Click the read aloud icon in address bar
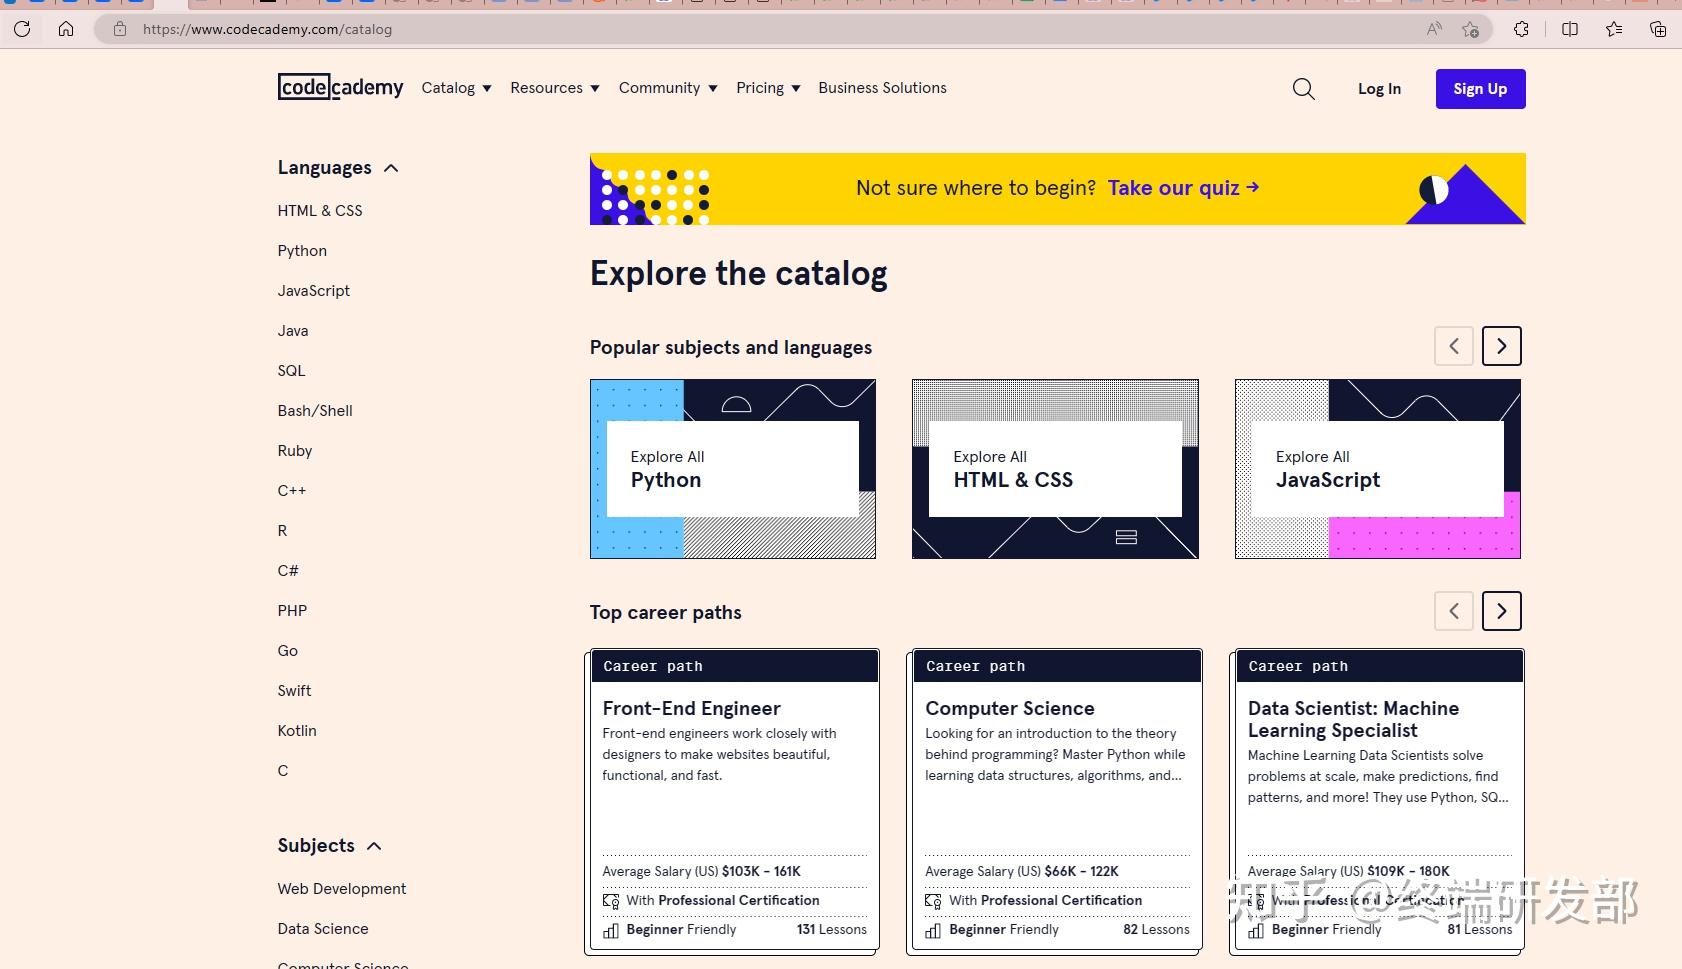Image resolution: width=1682 pixels, height=969 pixels. [x=1434, y=29]
